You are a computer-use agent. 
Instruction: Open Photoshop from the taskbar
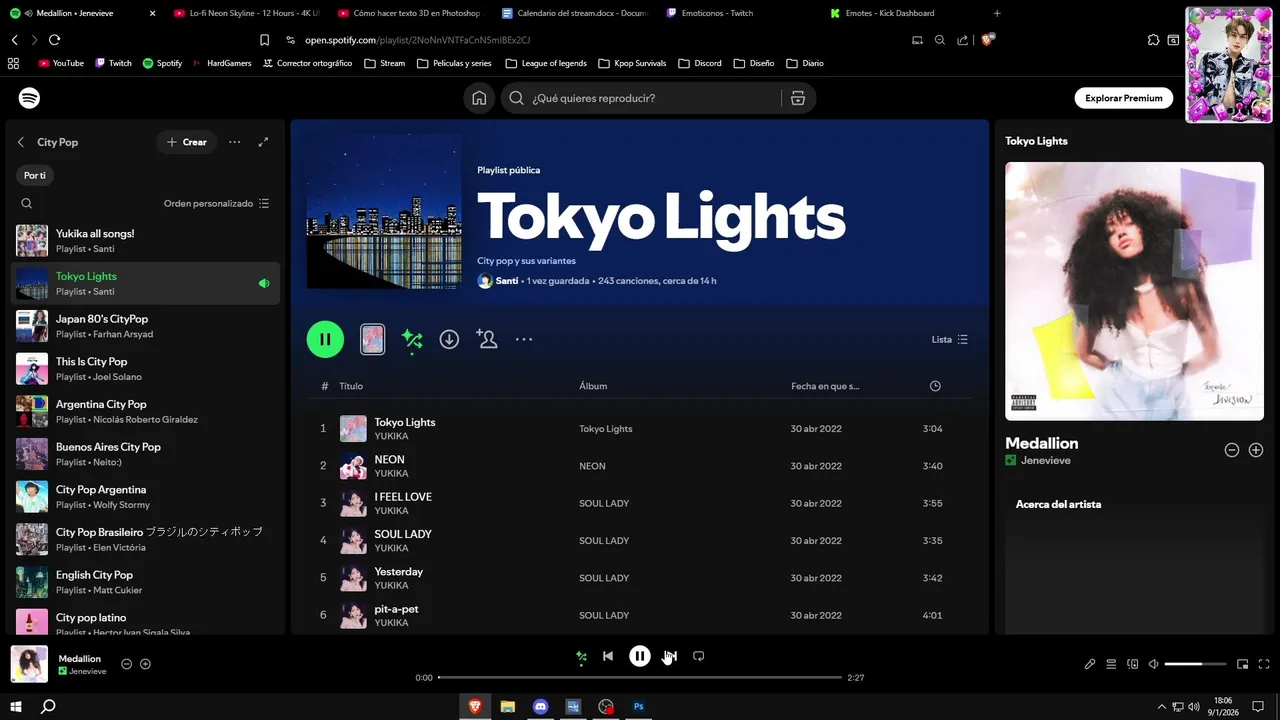click(638, 706)
